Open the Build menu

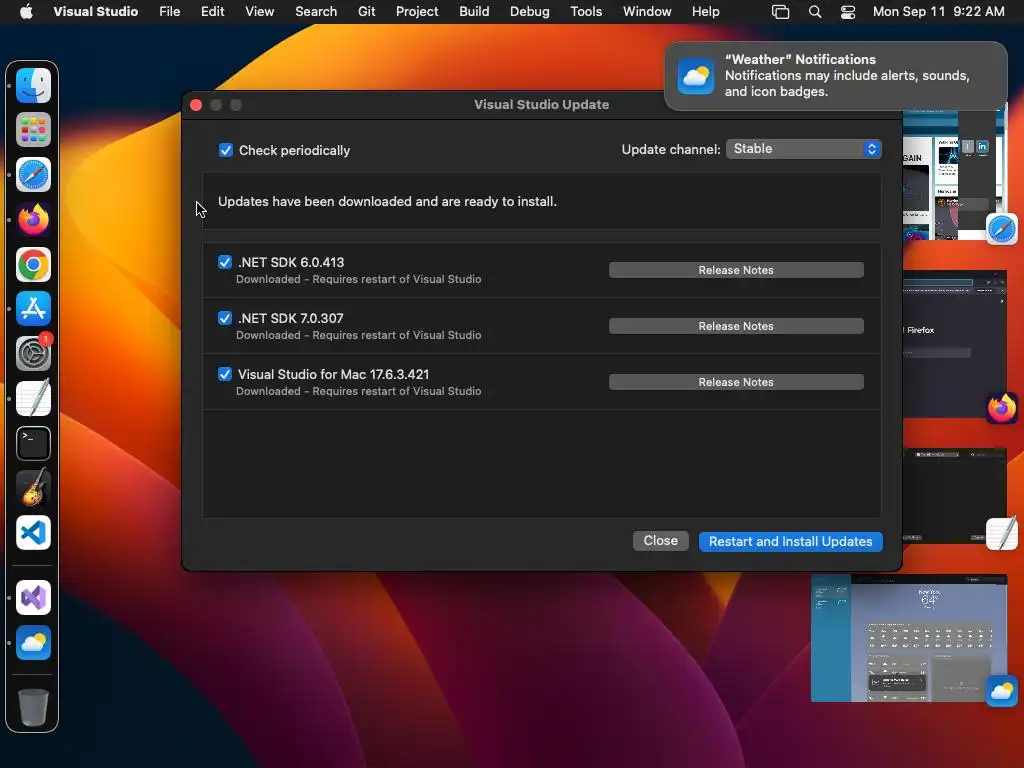(474, 11)
